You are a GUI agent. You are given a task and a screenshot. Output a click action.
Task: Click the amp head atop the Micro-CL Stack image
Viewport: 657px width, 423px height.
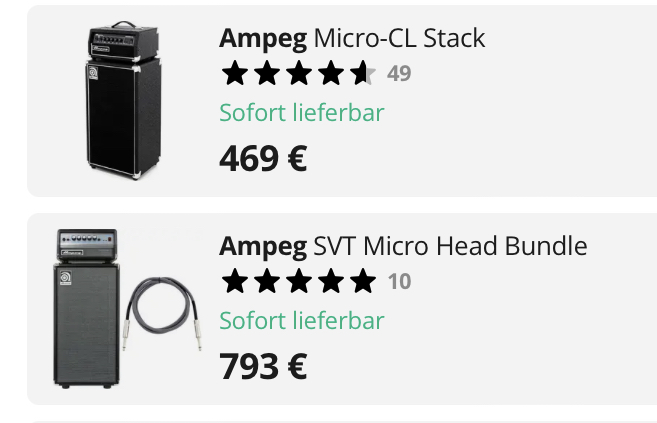(x=122, y=42)
